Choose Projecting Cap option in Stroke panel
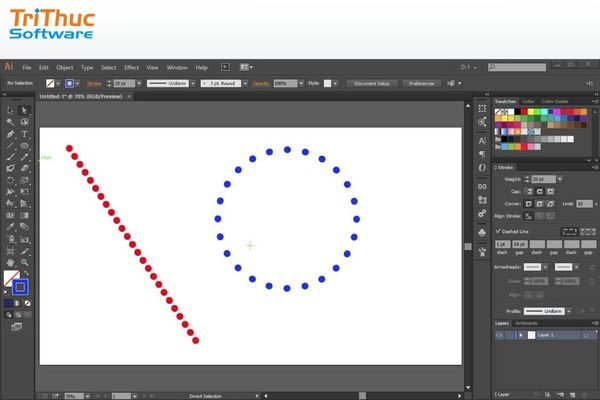600x400 pixels. click(x=550, y=191)
